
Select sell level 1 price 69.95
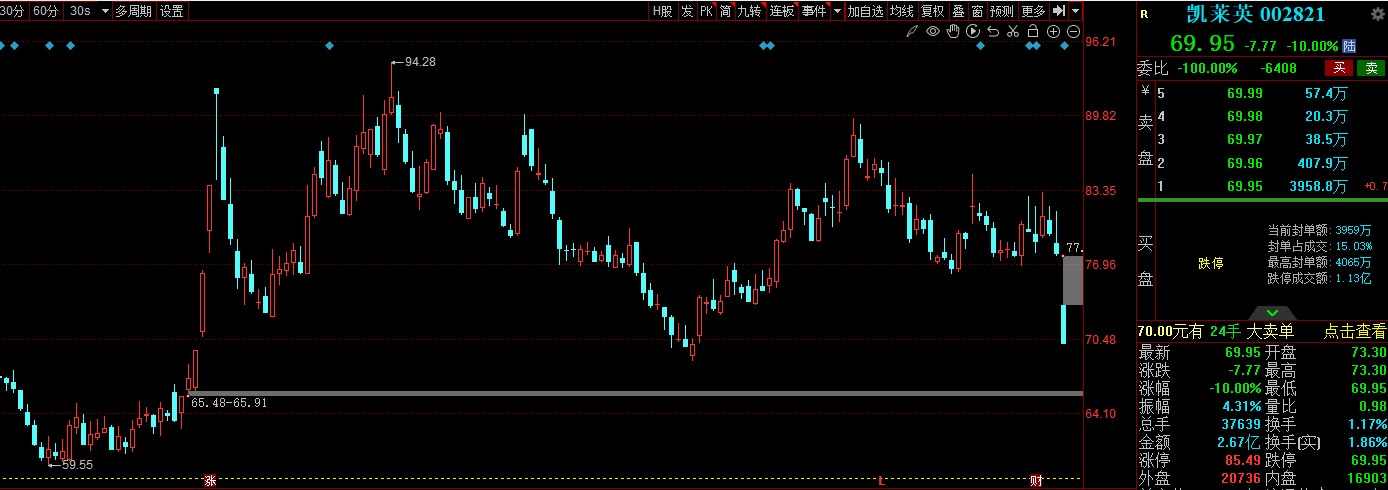1245,186
